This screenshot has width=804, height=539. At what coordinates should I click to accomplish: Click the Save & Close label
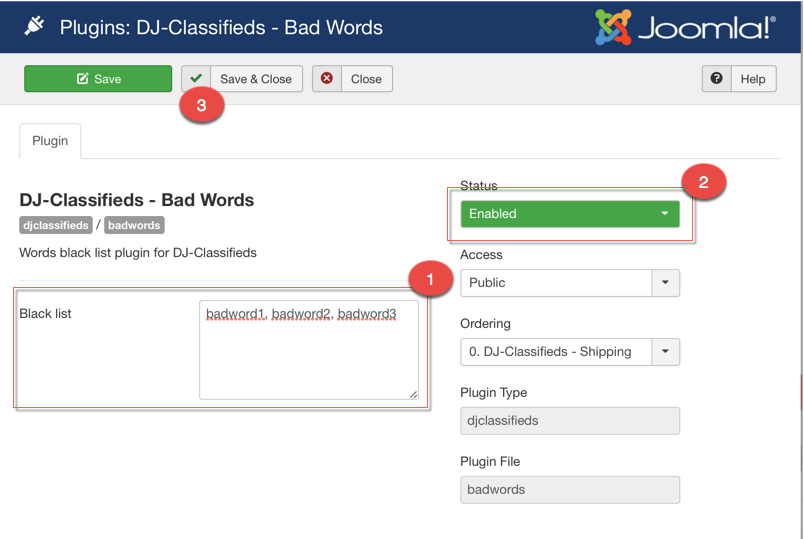point(256,79)
